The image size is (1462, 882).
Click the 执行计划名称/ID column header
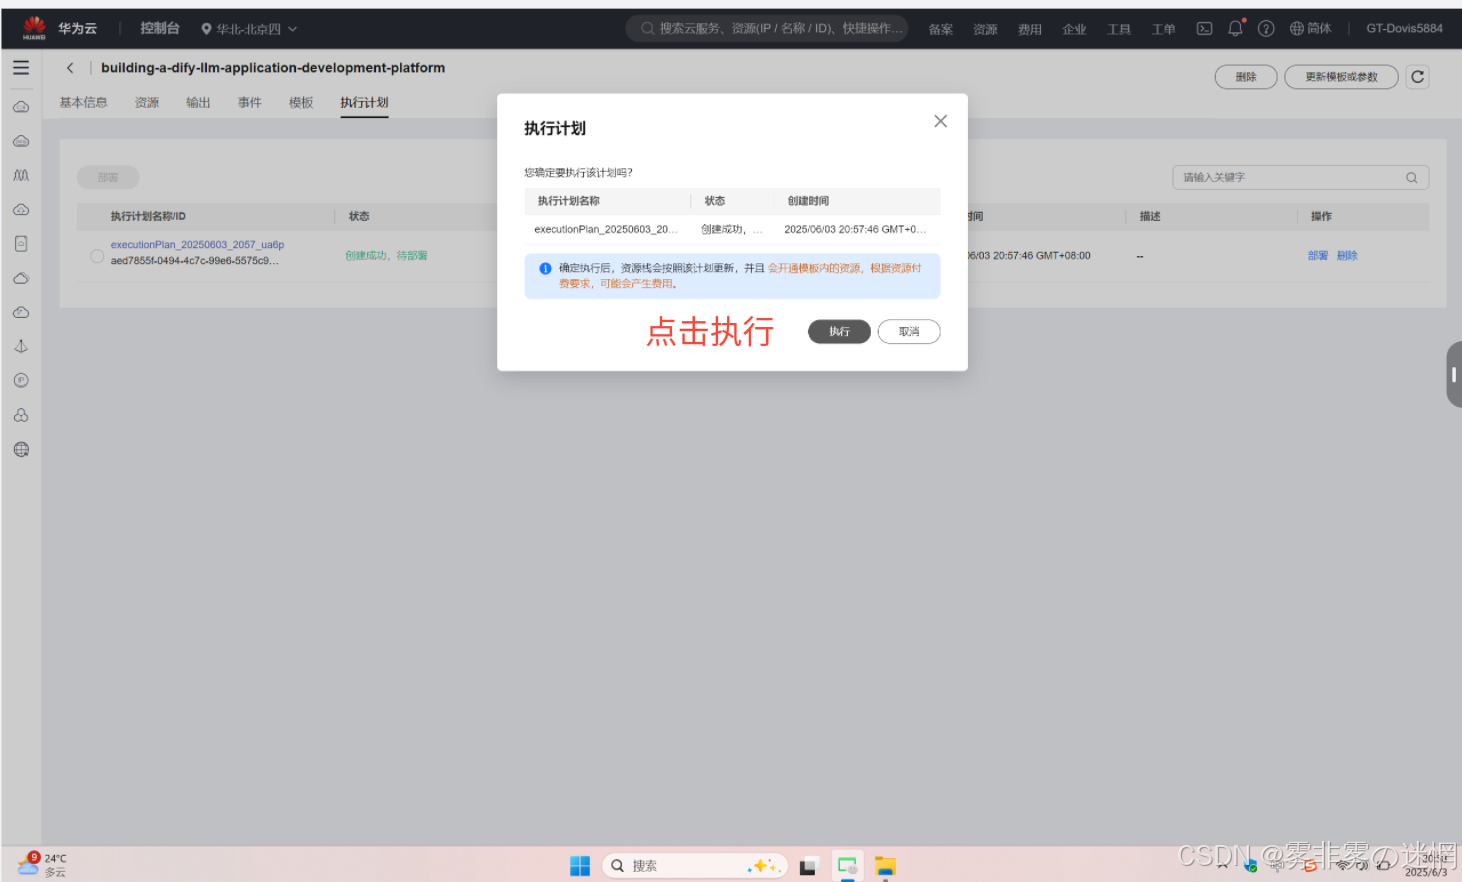coord(148,216)
